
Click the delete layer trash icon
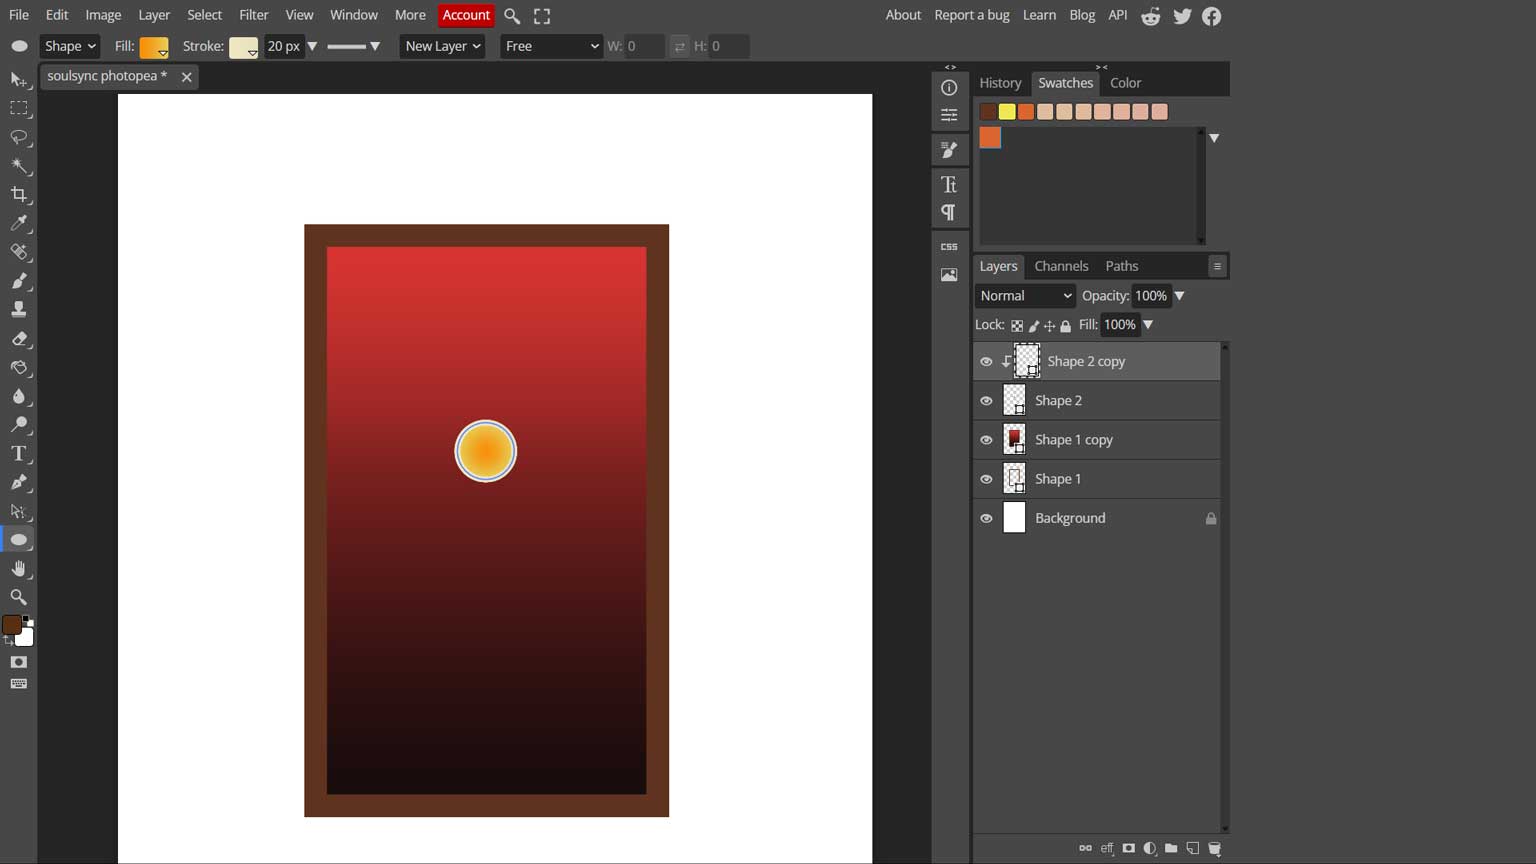(1215, 848)
